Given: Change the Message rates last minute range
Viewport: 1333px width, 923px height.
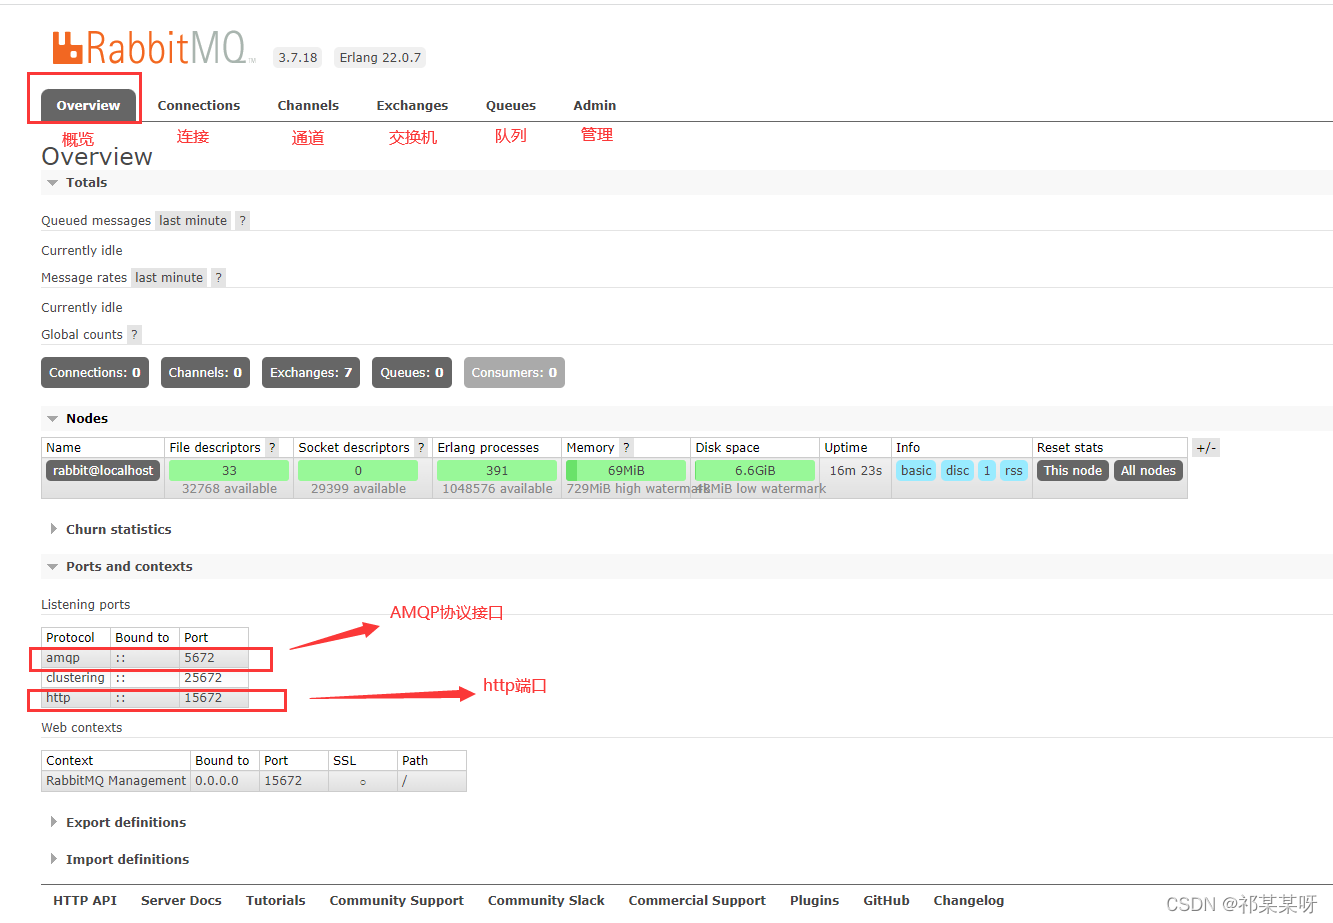Looking at the screenshot, I should coord(169,278).
